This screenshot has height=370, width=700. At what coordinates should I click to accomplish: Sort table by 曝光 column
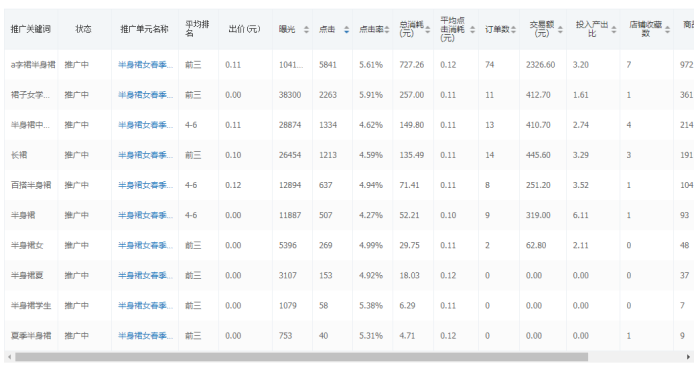[x=306, y=29]
